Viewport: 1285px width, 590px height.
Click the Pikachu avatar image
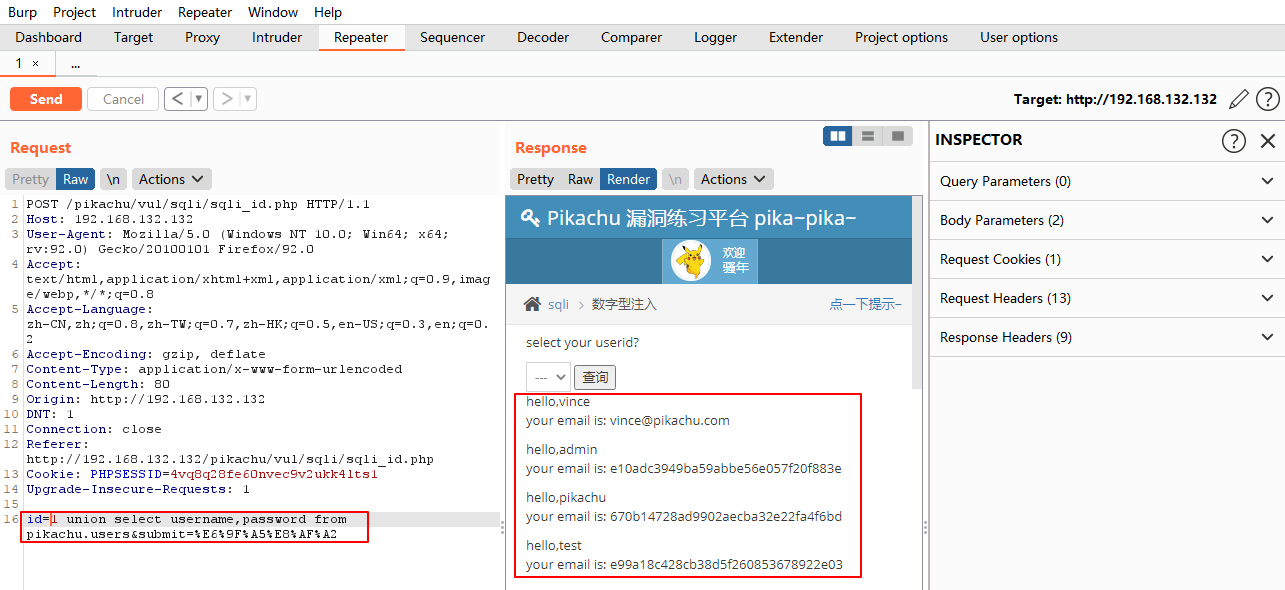coord(689,261)
